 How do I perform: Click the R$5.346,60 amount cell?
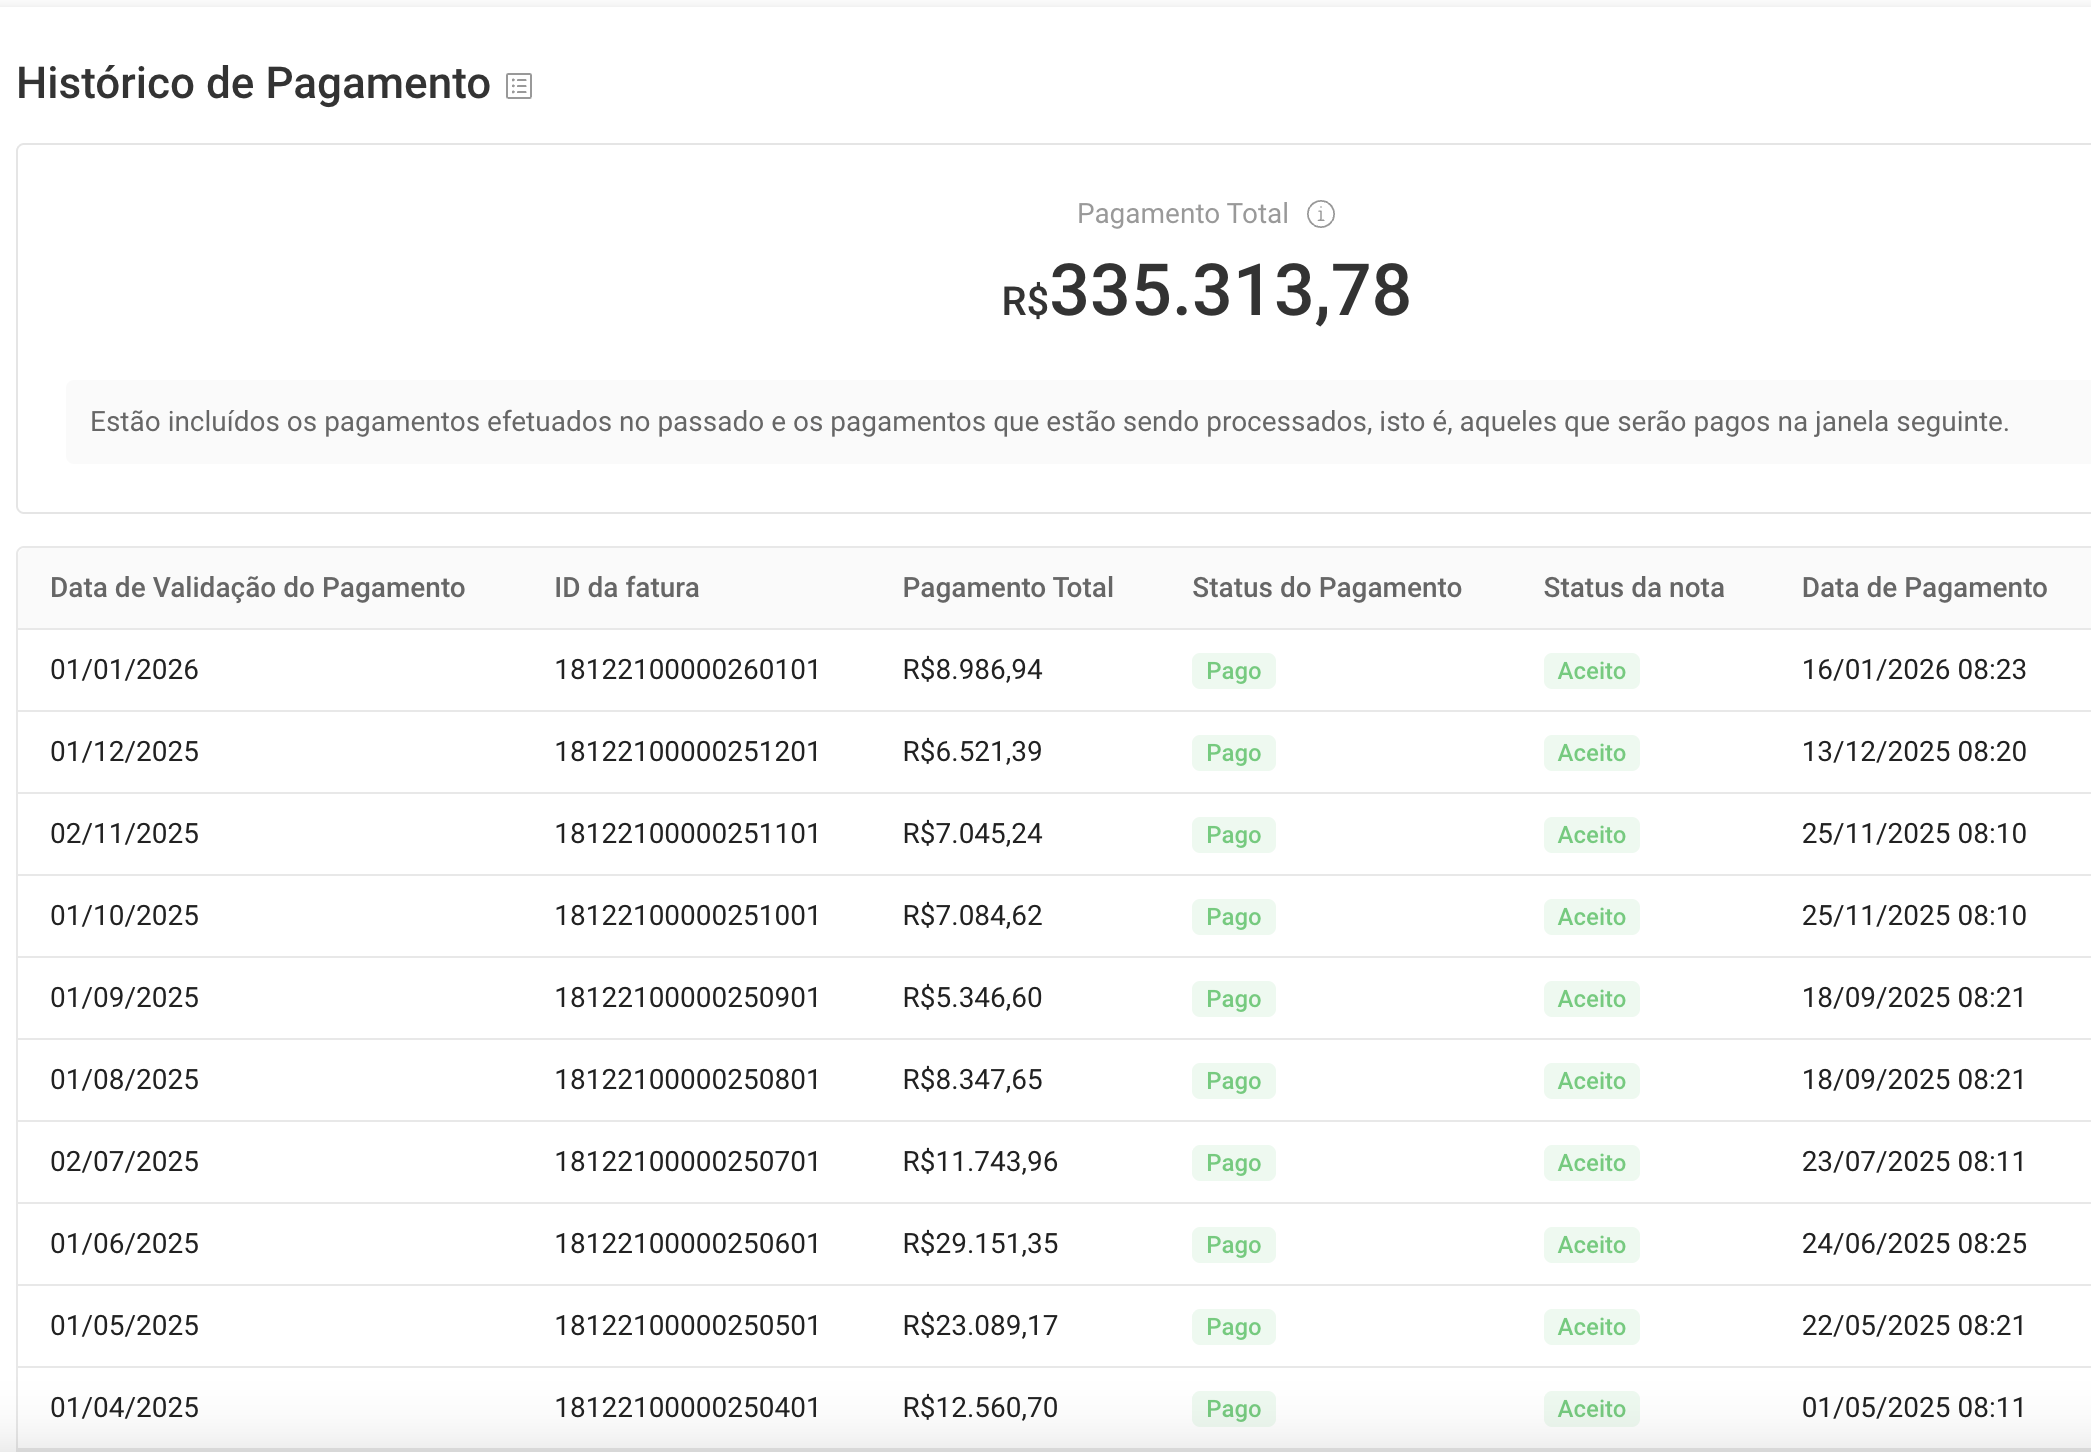point(972,998)
